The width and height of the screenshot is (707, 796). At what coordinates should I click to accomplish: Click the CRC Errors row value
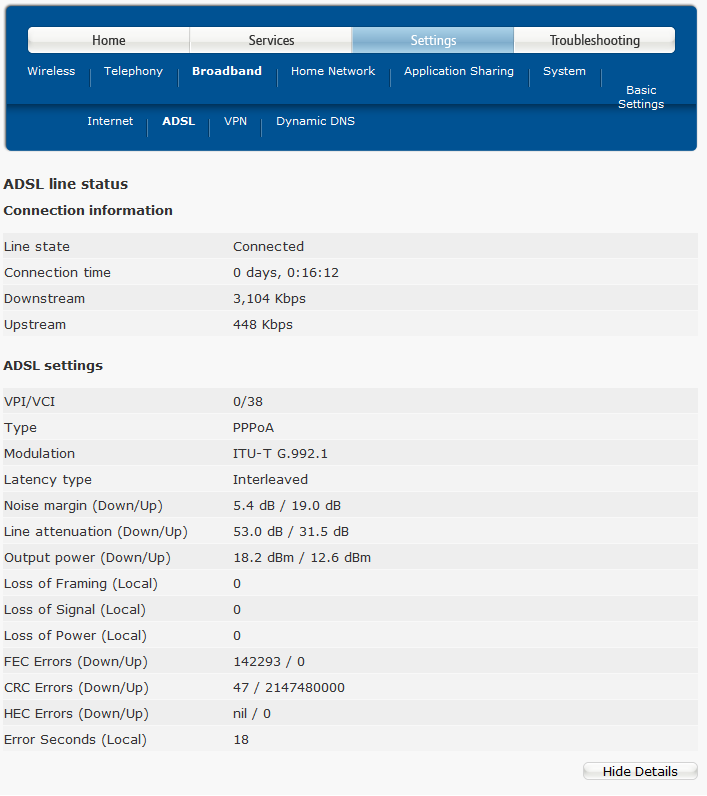289,688
